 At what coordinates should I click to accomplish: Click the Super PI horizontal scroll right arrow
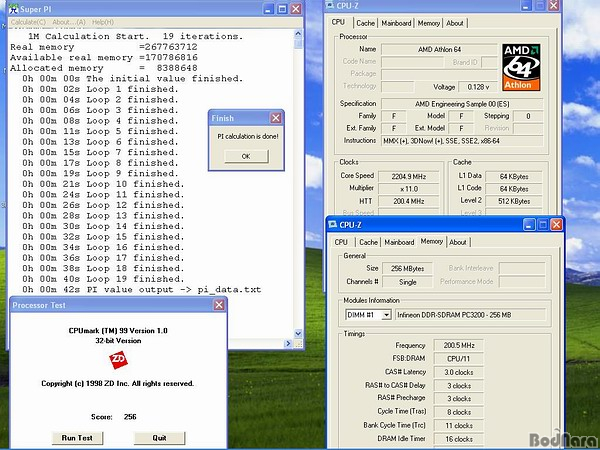[289, 344]
